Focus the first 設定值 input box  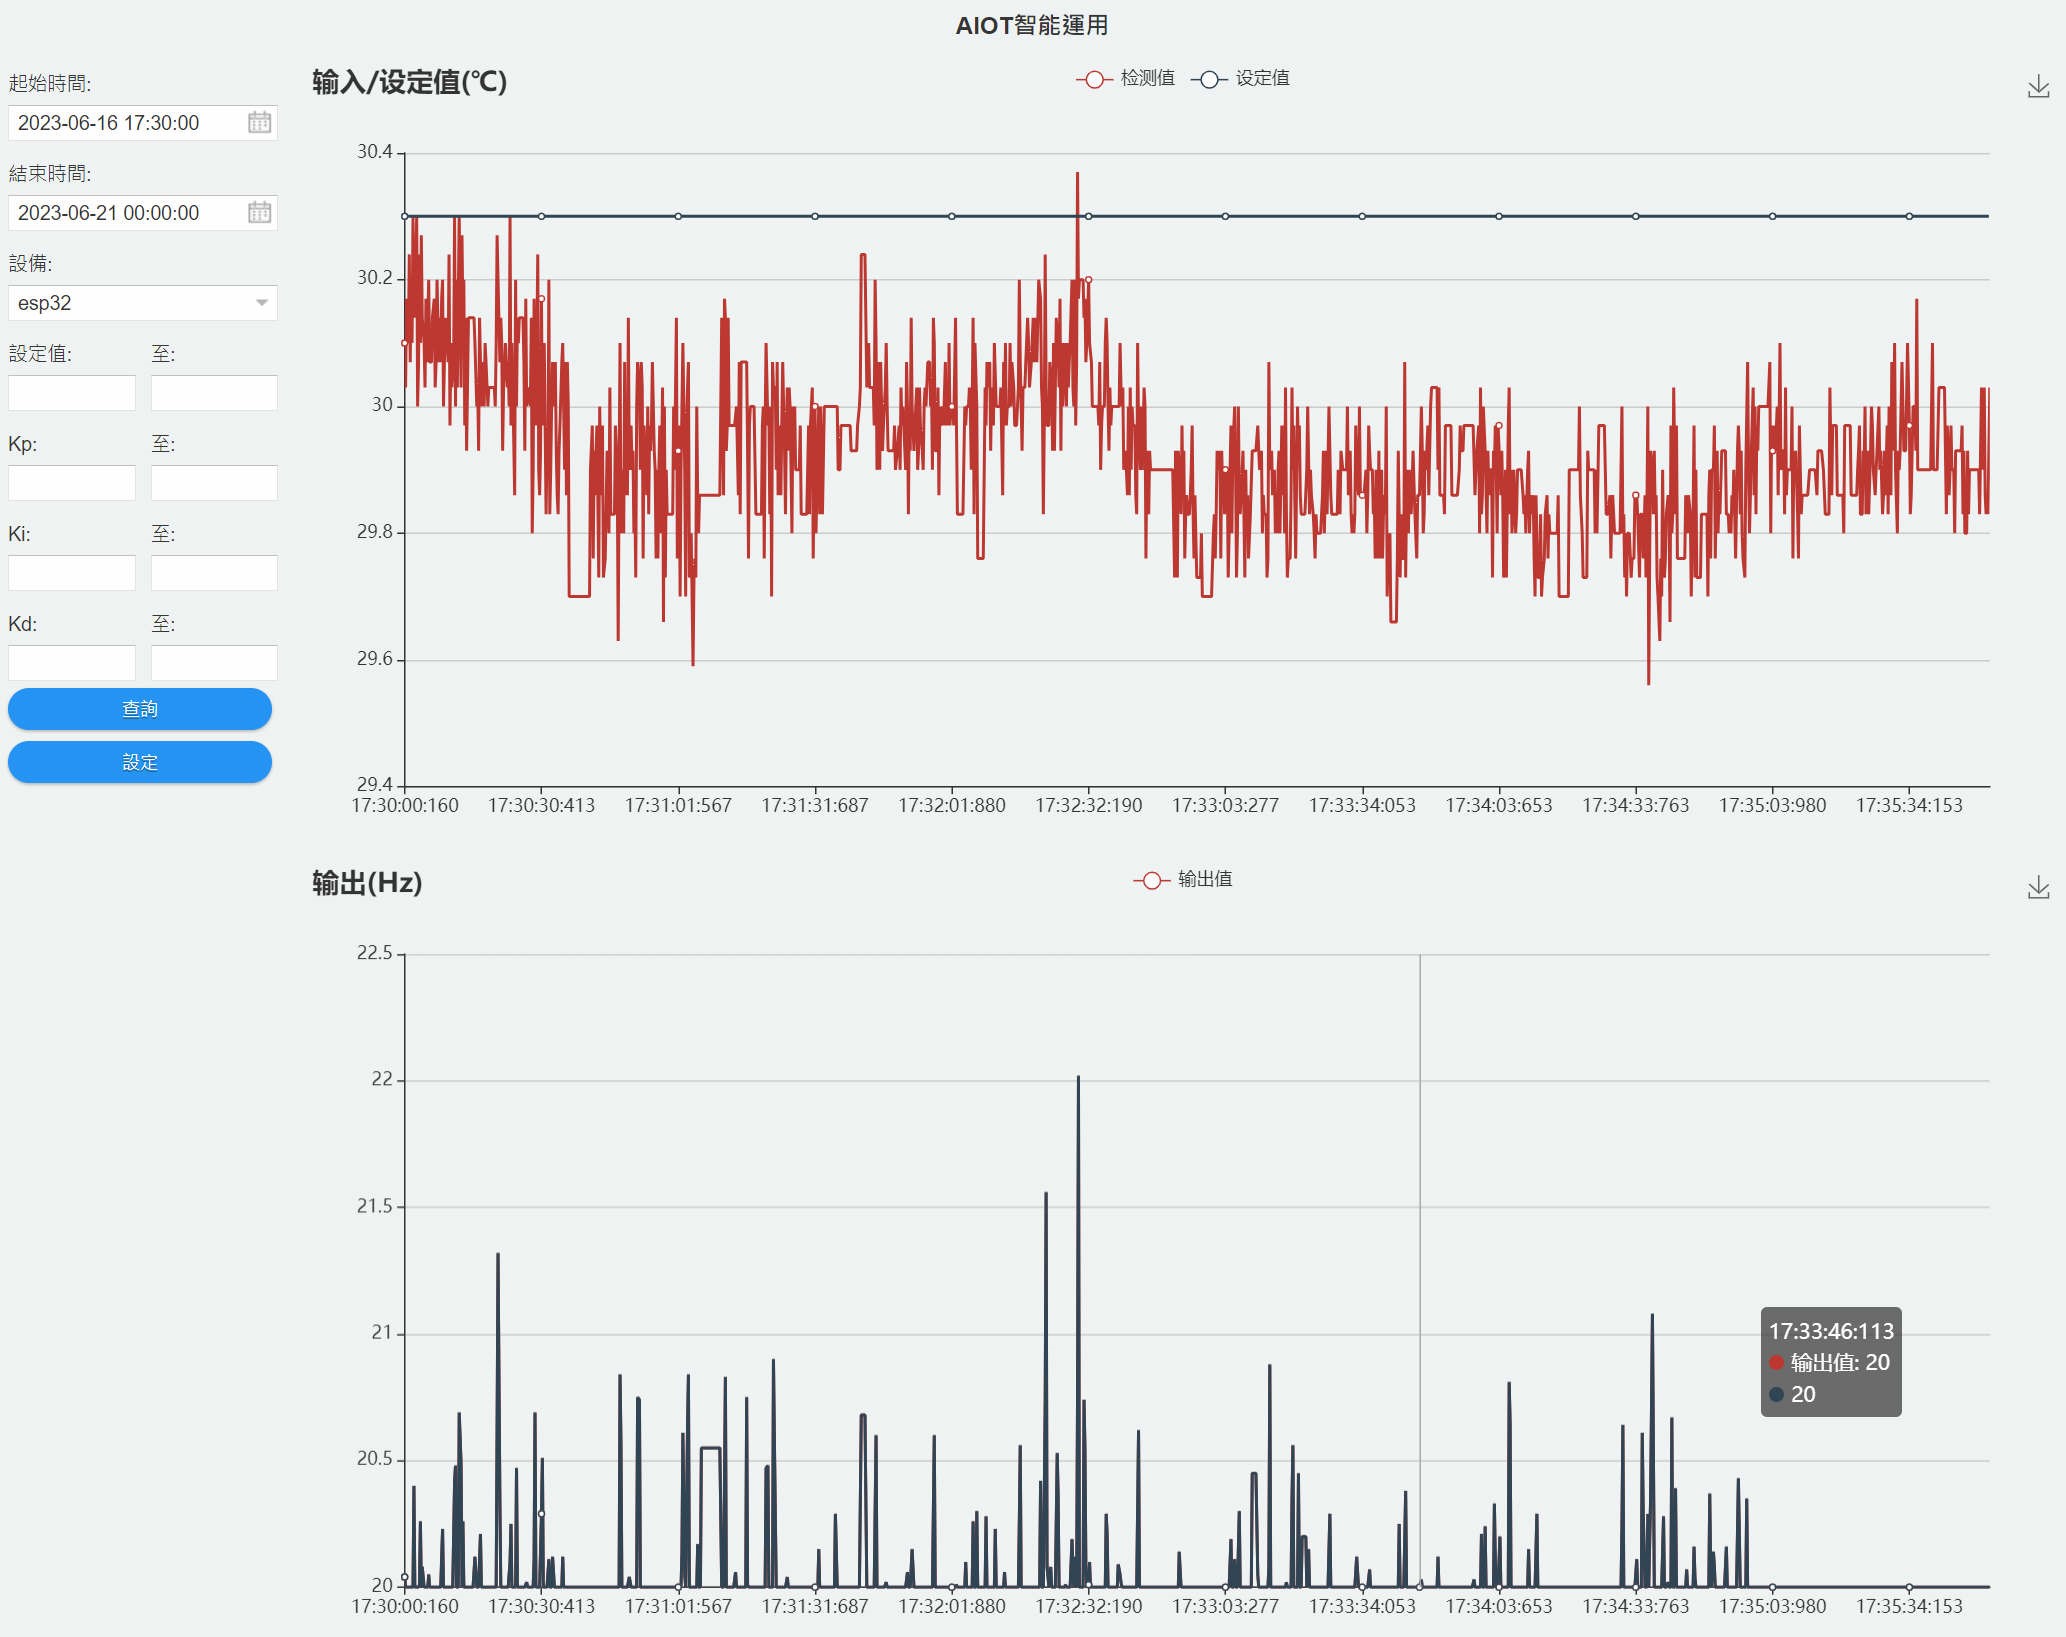[72, 393]
